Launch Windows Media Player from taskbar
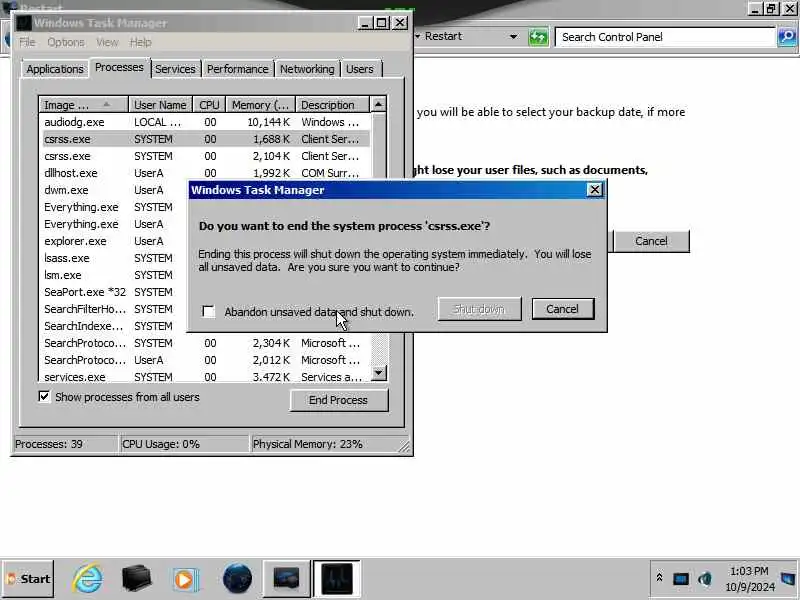Screen dimensions: 800x600 185,580
